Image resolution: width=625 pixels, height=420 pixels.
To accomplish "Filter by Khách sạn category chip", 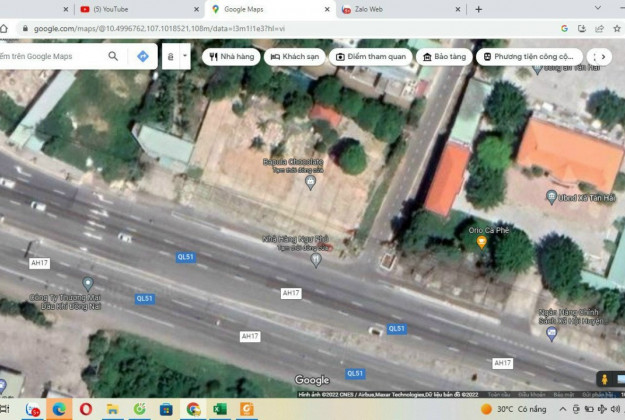I will point(295,57).
